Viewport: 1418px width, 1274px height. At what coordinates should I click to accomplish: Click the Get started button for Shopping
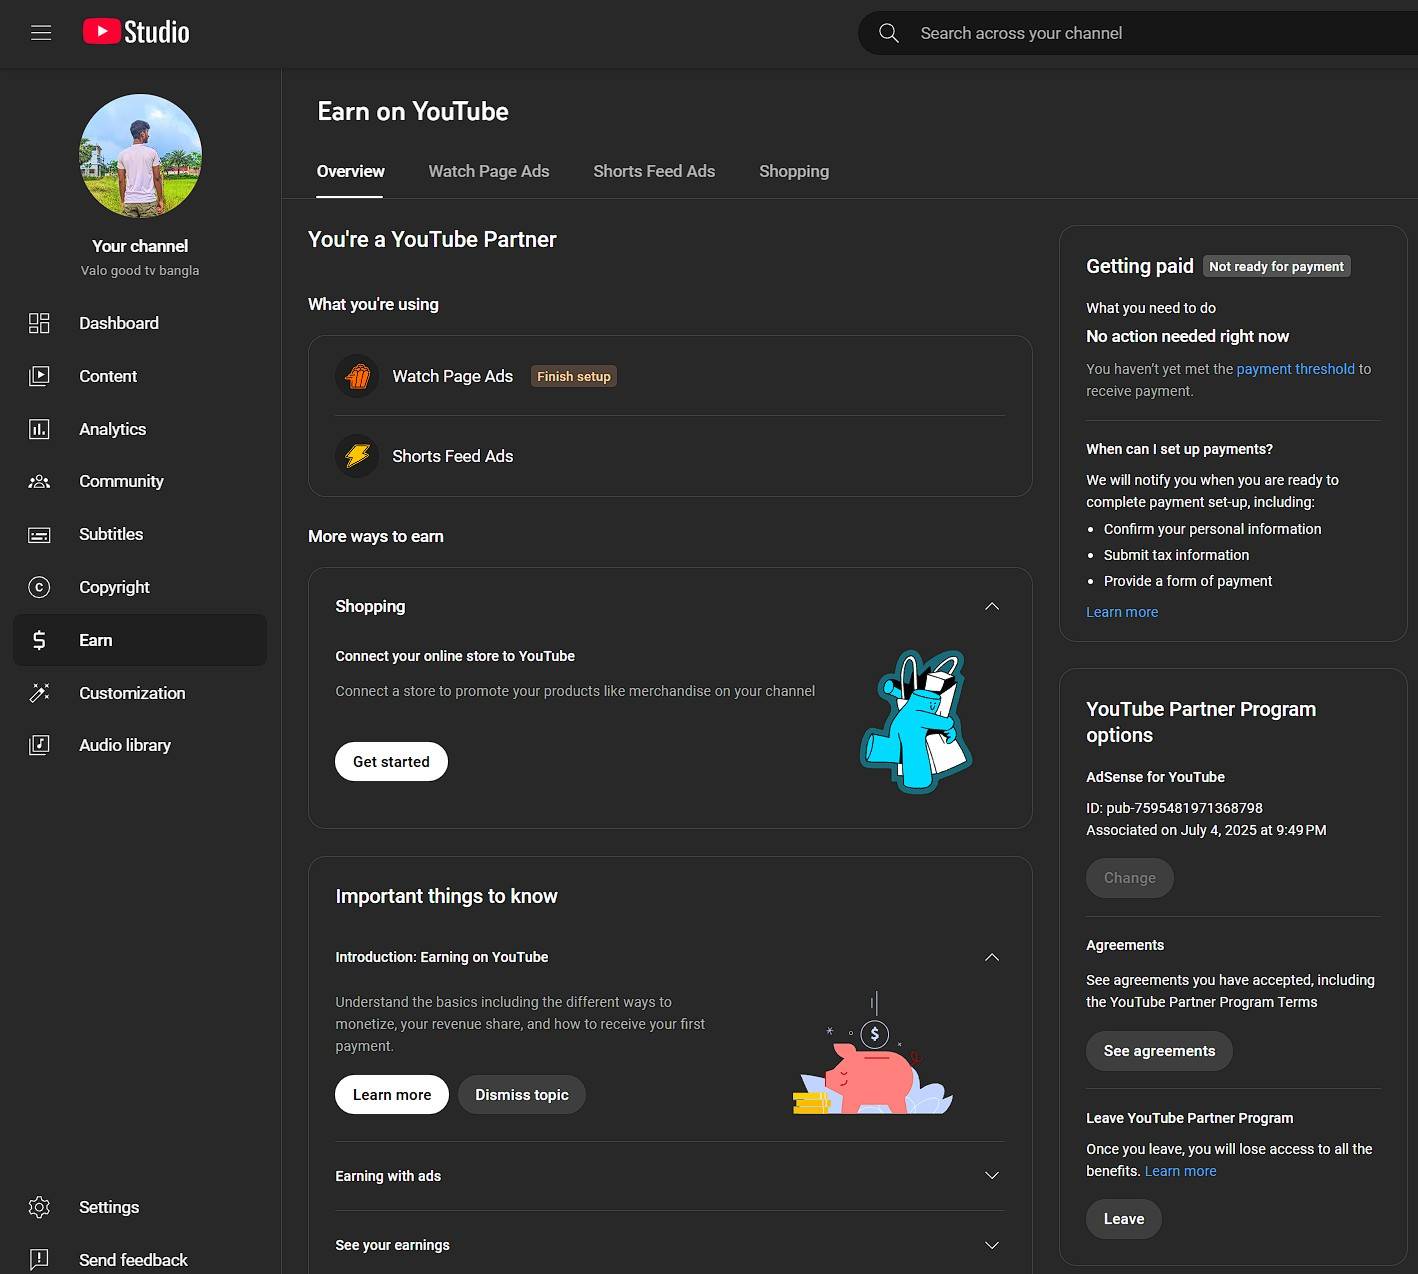(391, 762)
